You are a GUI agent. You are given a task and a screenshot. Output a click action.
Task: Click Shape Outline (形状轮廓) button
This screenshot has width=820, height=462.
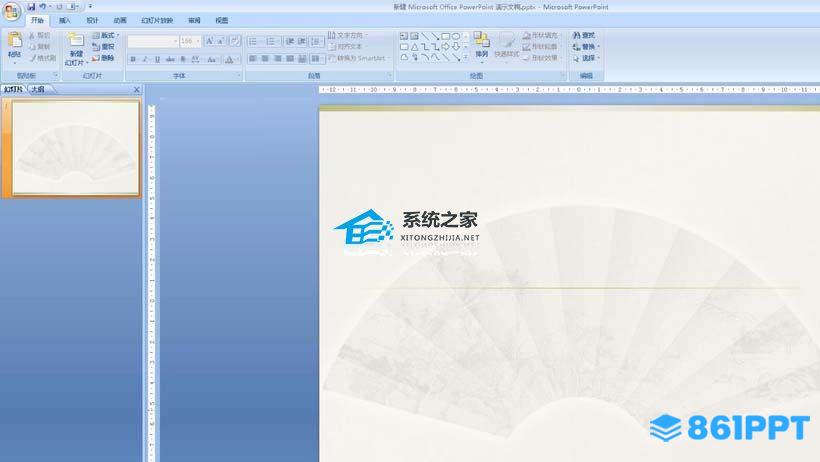click(540, 47)
